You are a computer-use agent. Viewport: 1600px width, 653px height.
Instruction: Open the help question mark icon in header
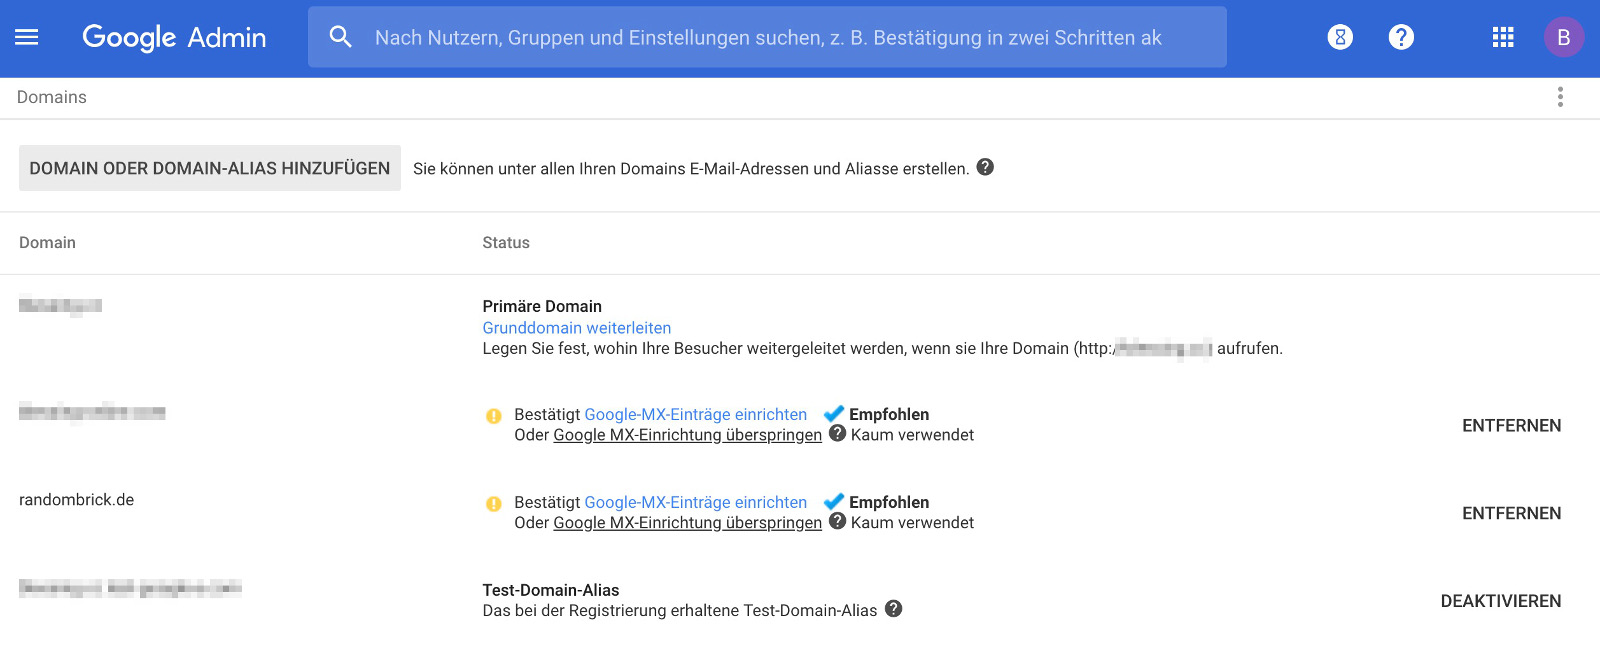tap(1401, 37)
